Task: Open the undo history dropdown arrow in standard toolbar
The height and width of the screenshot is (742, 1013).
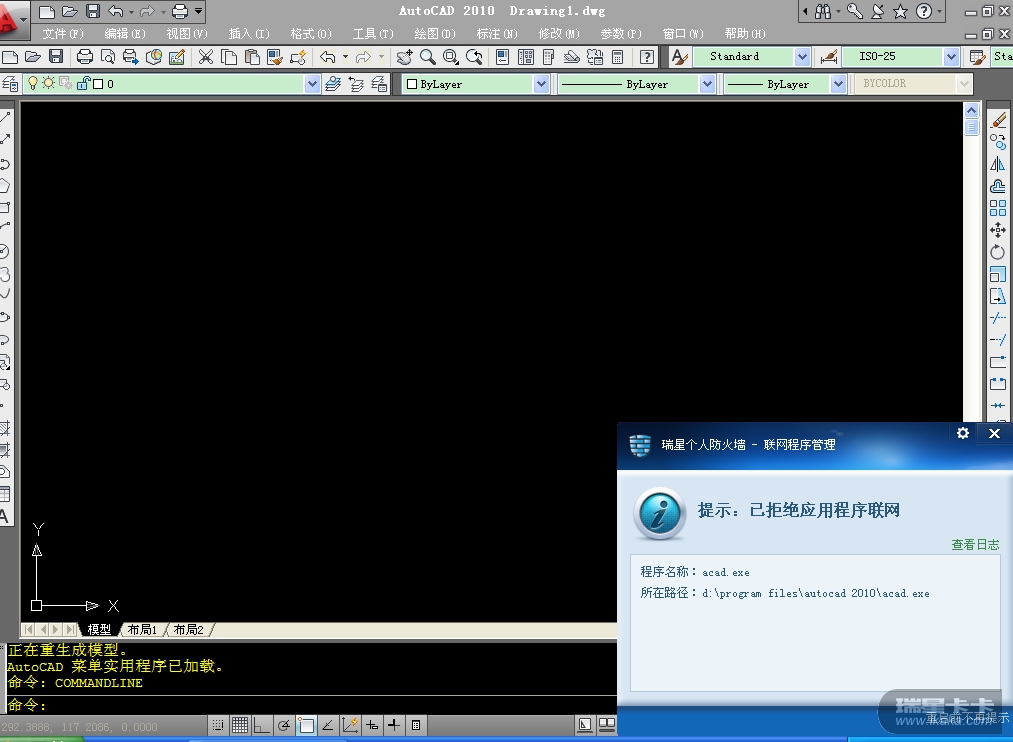Action: click(345, 57)
